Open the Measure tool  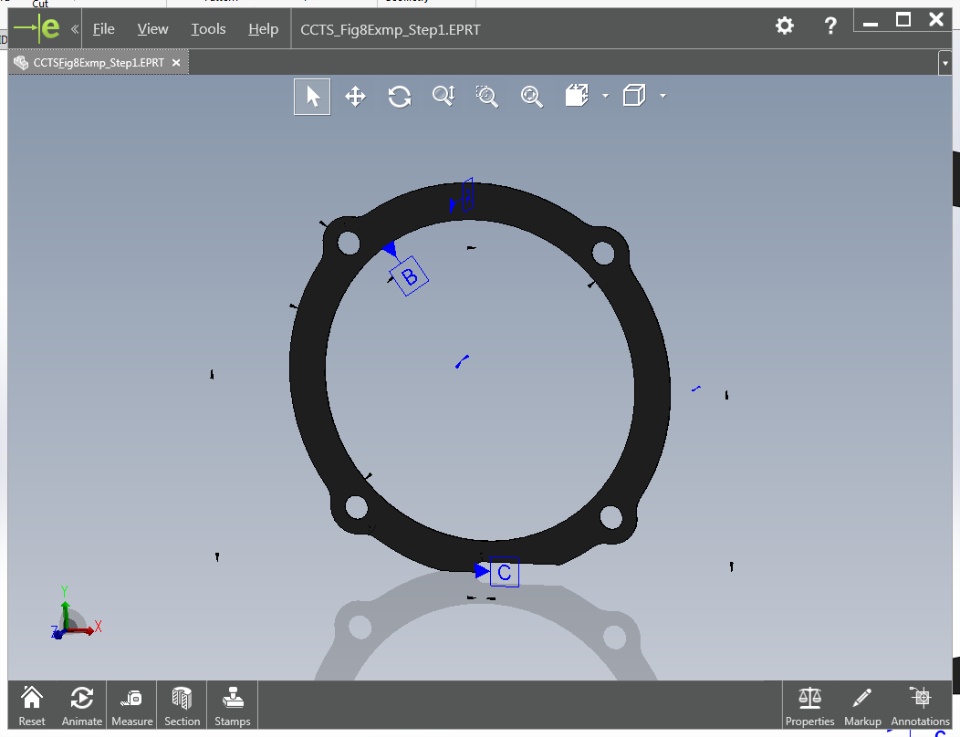point(132,705)
